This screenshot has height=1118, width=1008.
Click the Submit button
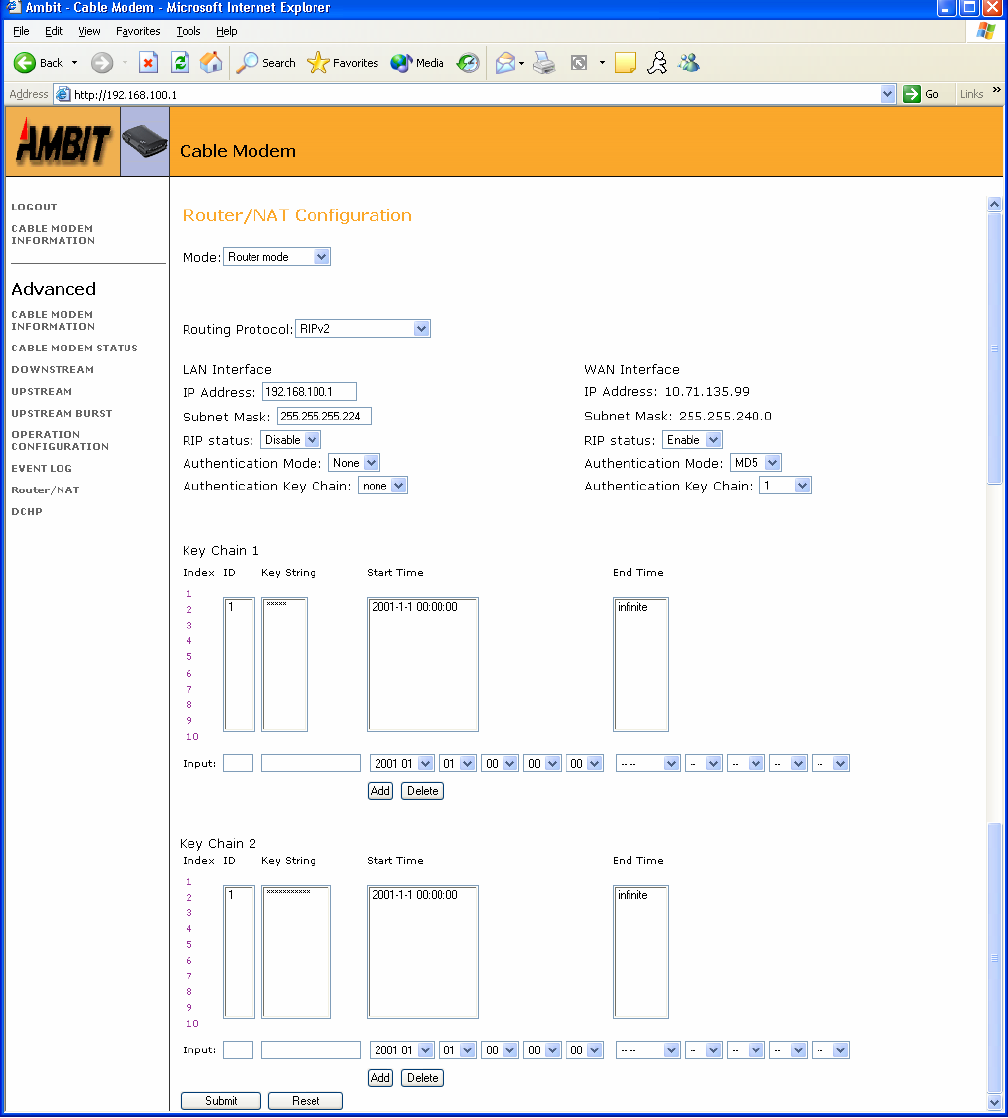tap(221, 1101)
